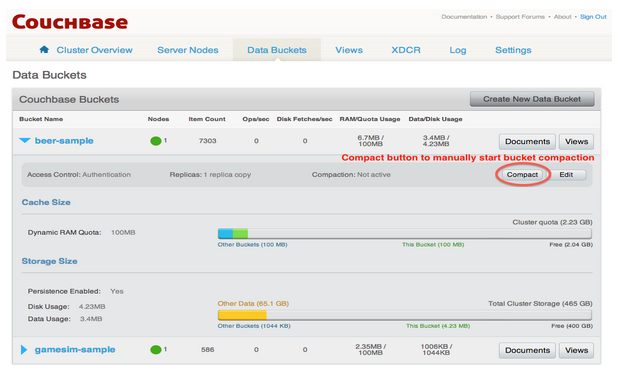Click the 2.35MB / 100MB RAM usage value
618x371 pixels.
(370, 350)
